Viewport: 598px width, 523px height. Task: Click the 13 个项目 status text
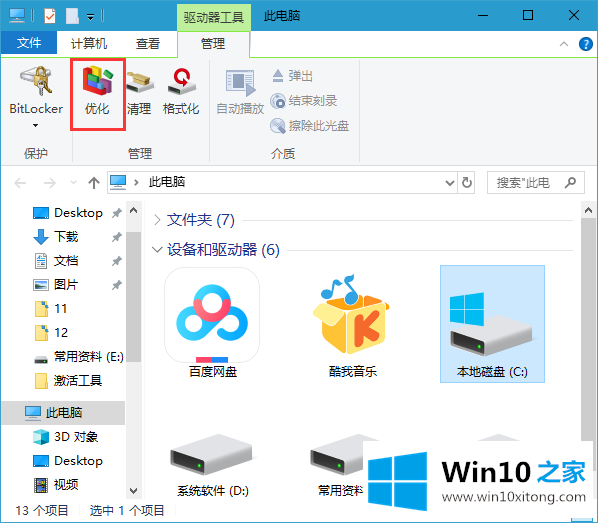pyautogui.click(x=42, y=510)
